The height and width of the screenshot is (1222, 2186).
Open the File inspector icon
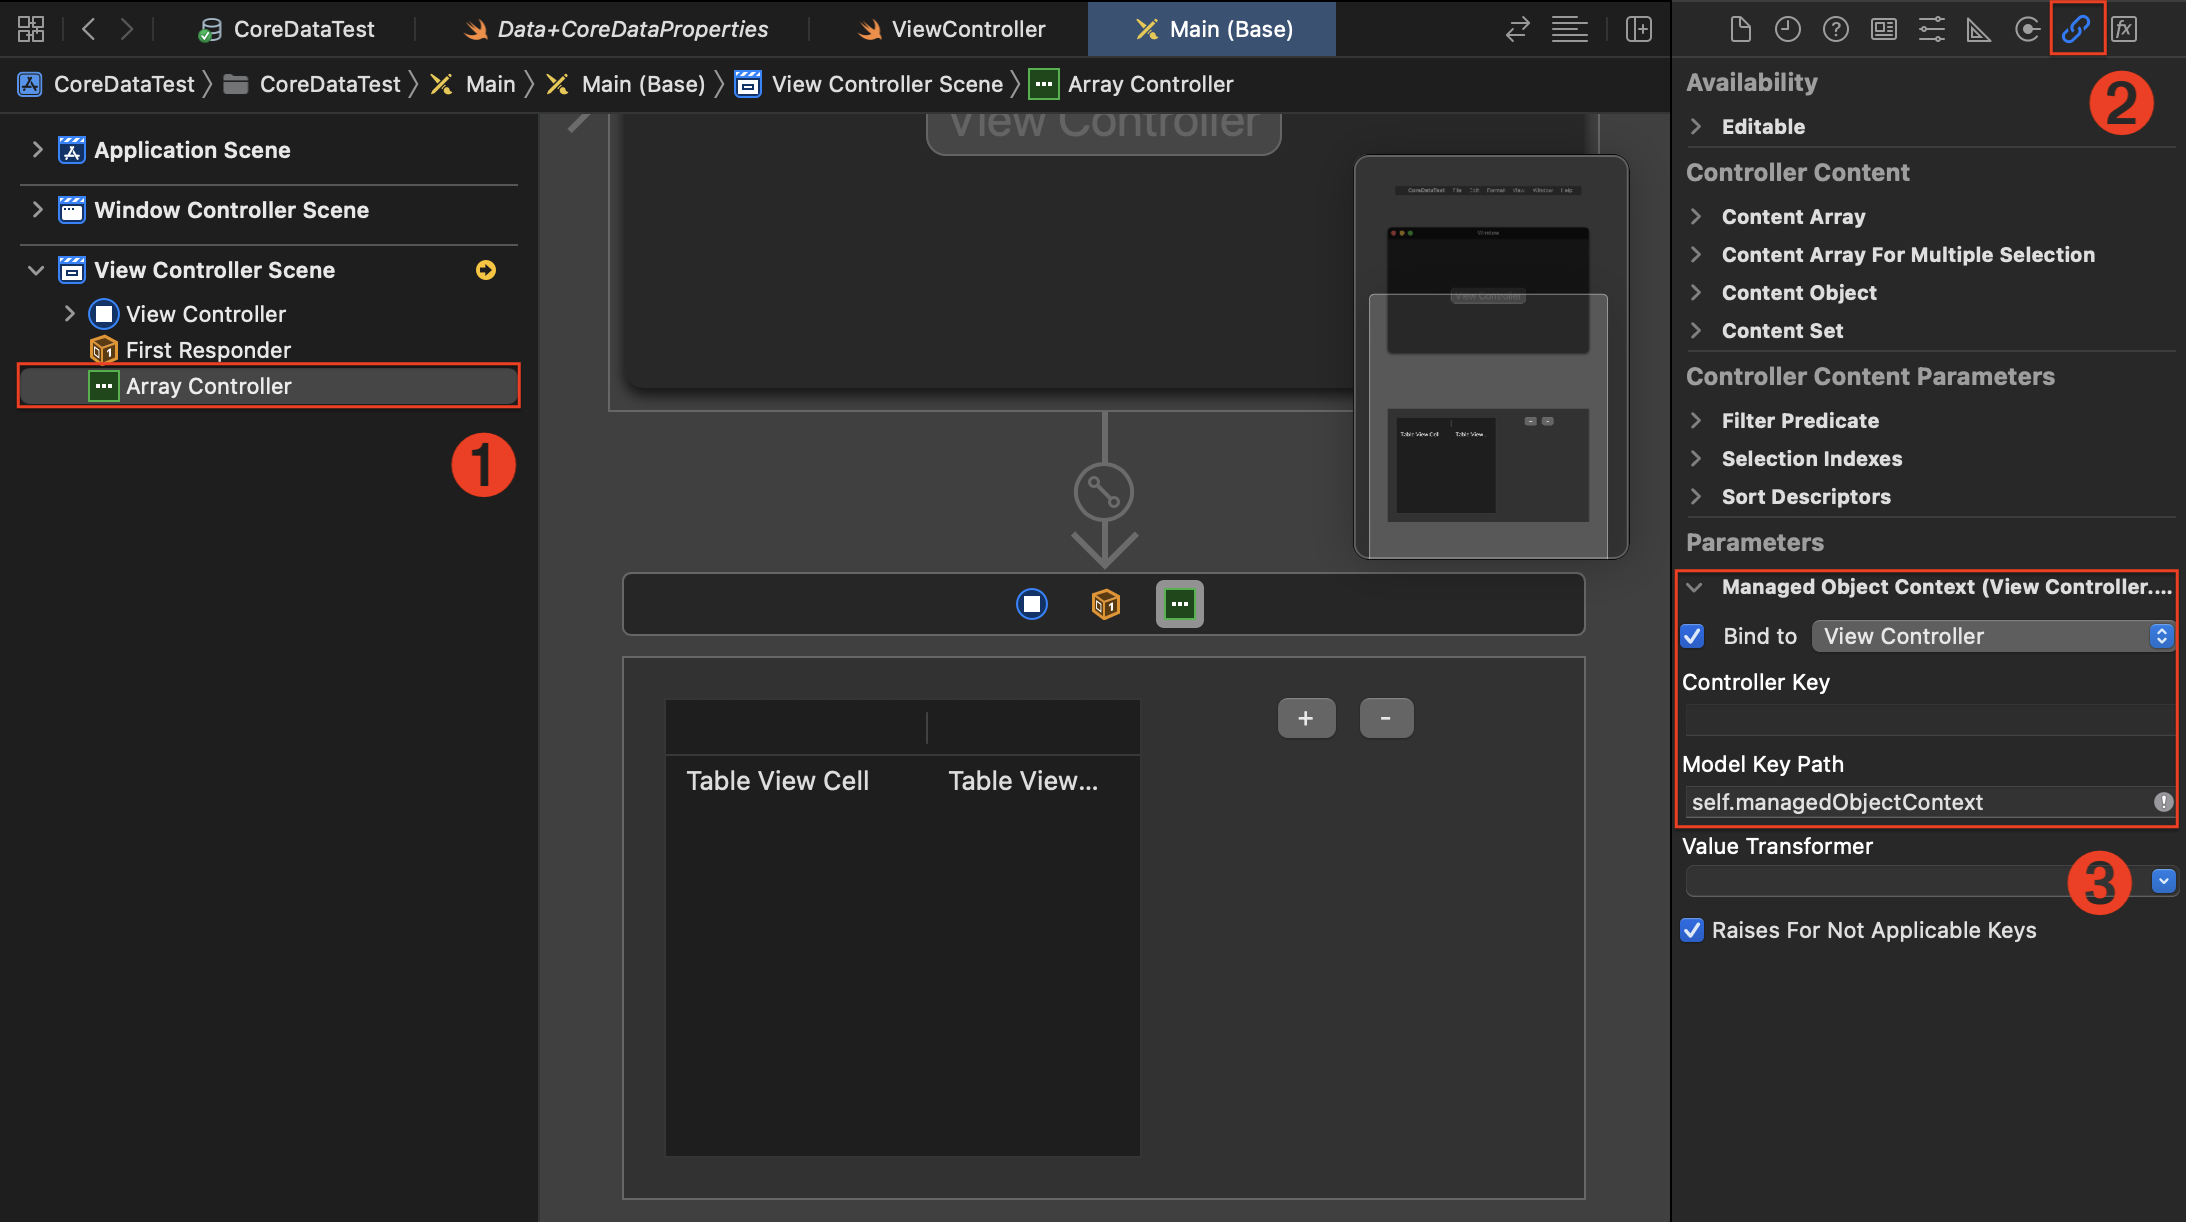1740,29
